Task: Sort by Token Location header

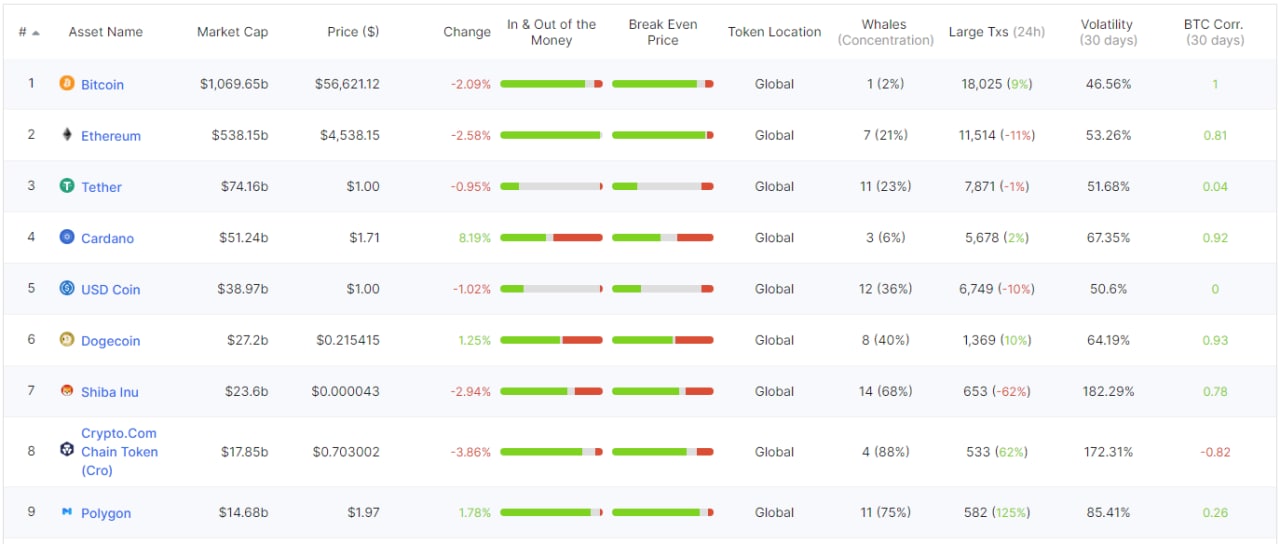Action: tap(774, 32)
